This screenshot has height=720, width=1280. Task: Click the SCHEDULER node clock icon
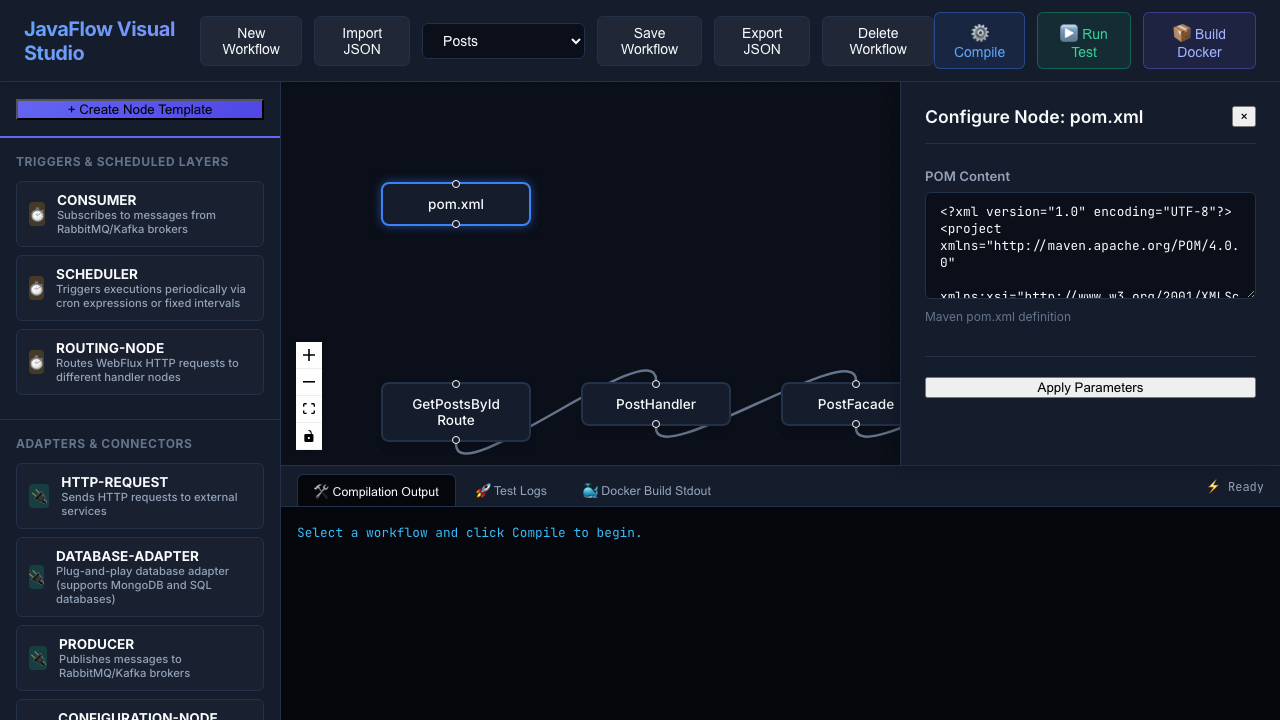[x=37, y=288]
